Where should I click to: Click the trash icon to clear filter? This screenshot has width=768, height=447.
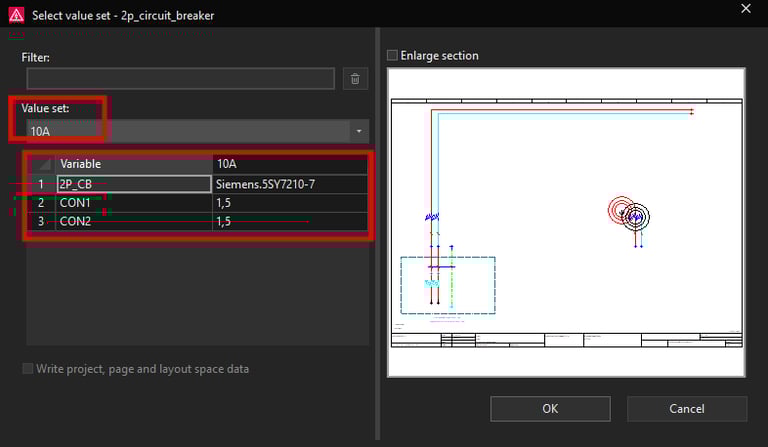tap(355, 78)
